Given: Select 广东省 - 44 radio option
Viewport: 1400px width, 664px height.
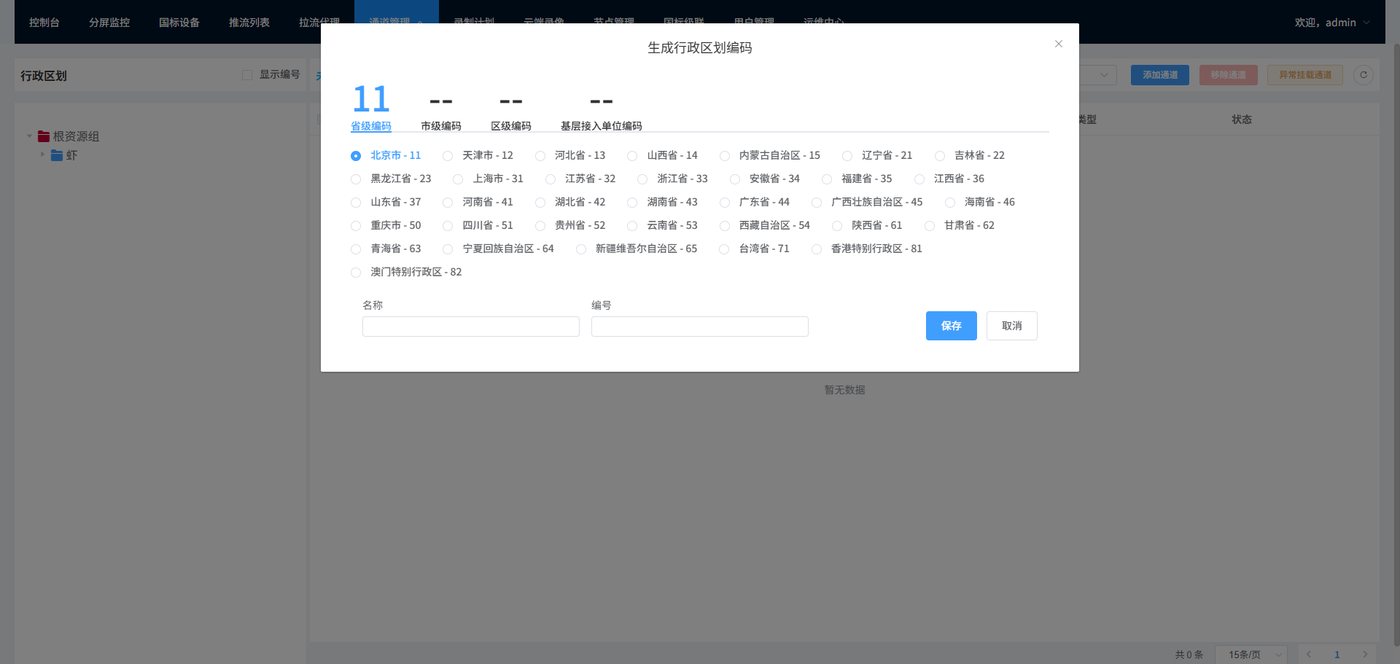Looking at the screenshot, I should 724,202.
